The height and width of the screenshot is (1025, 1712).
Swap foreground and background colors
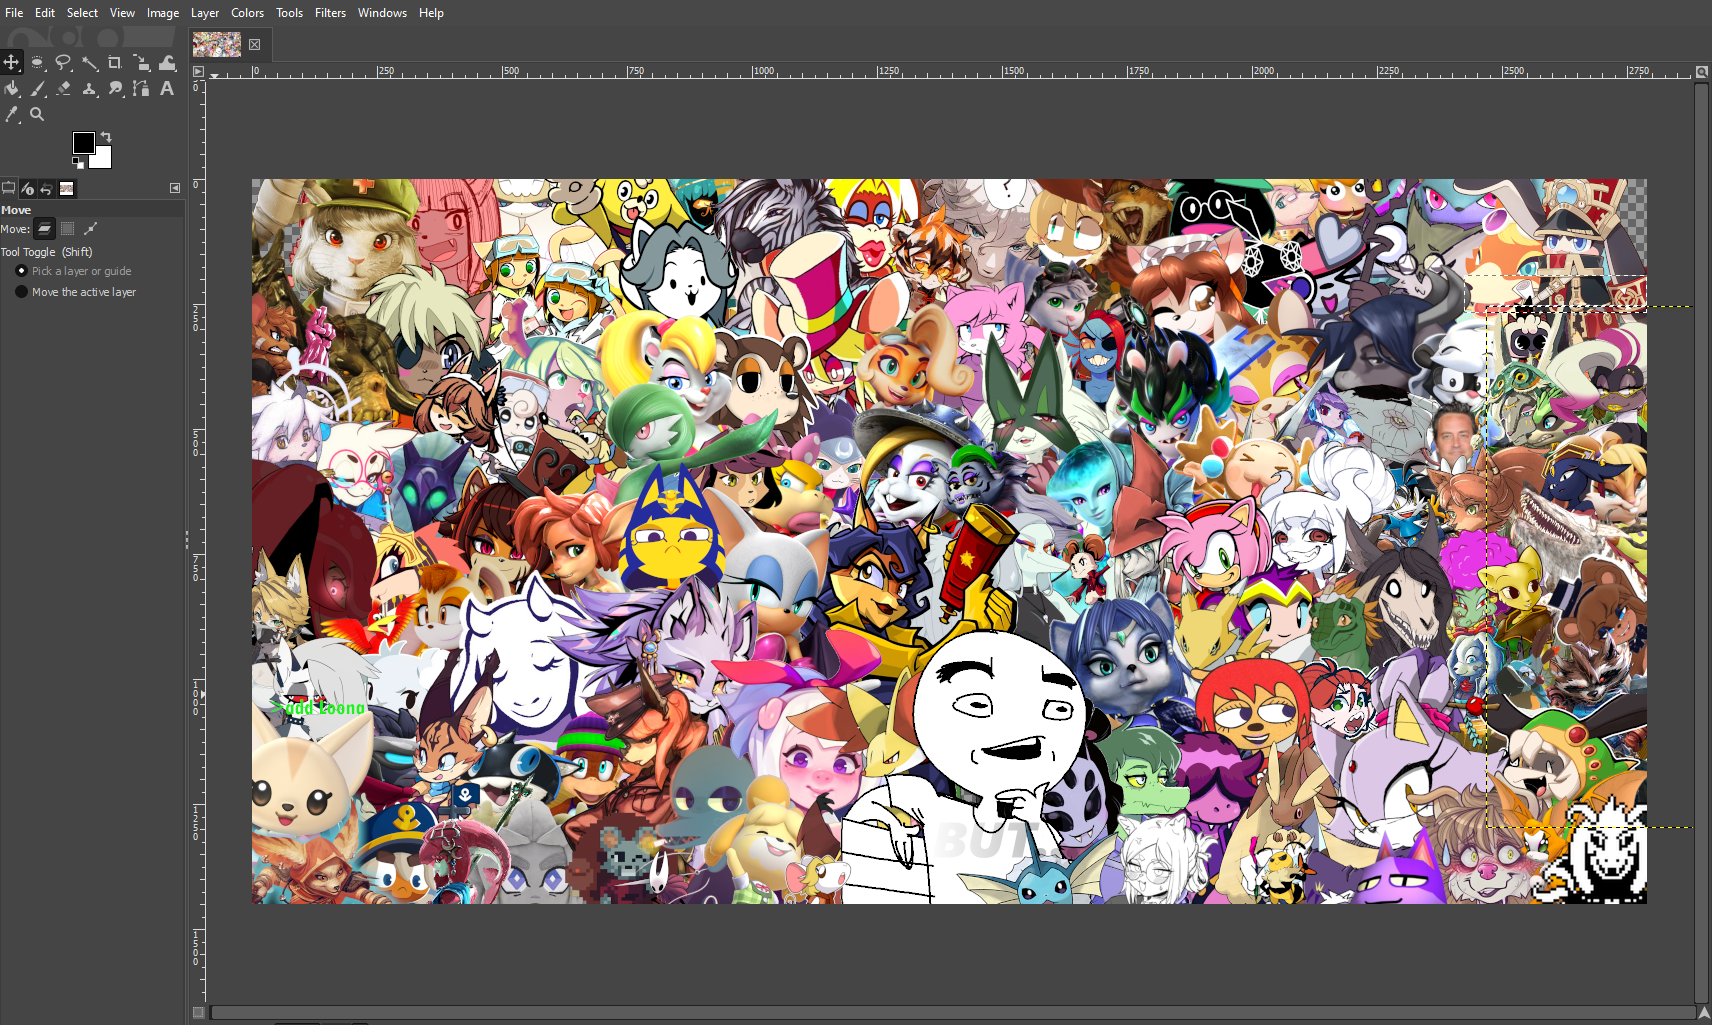[105, 137]
